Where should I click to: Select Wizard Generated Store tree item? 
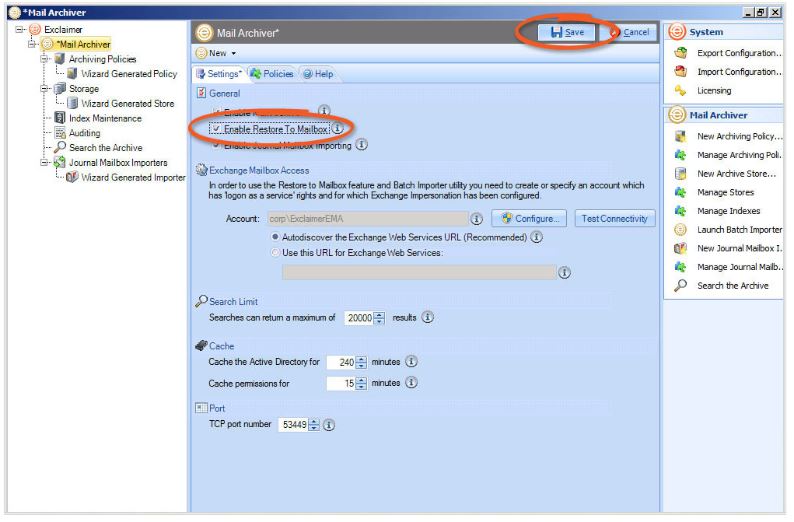coord(128,103)
